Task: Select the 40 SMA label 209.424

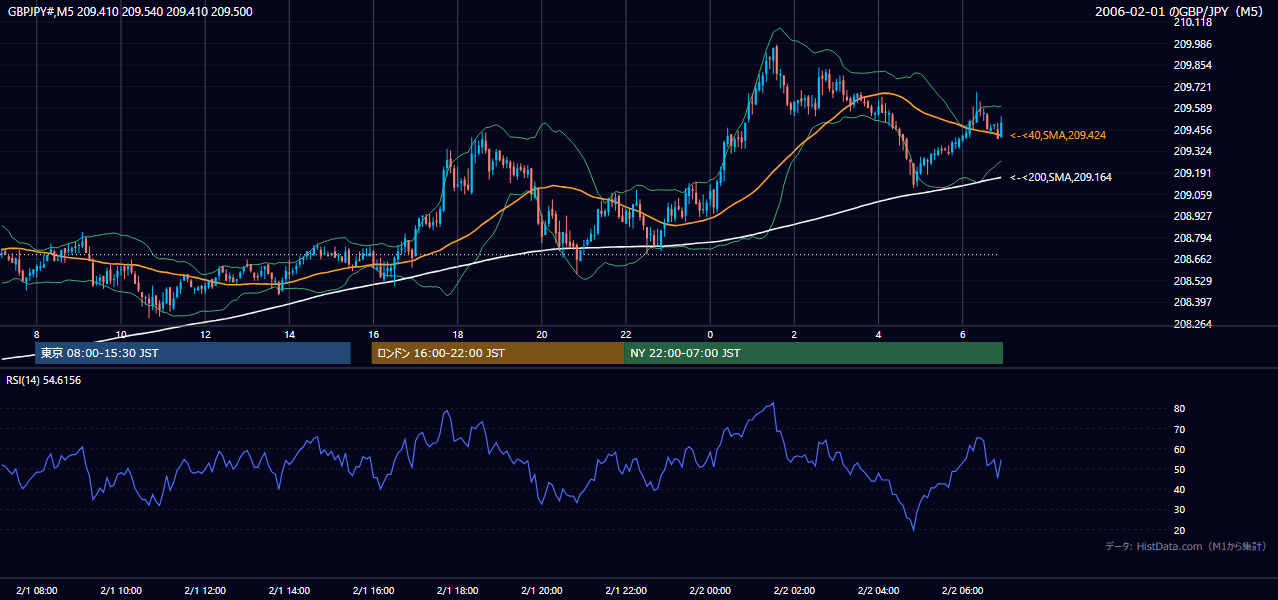Action: coord(1058,135)
